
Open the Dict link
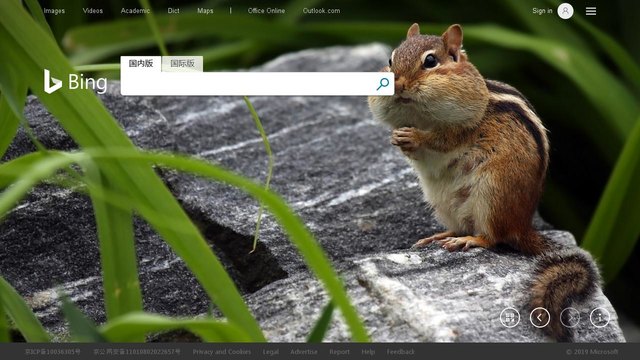(x=173, y=11)
